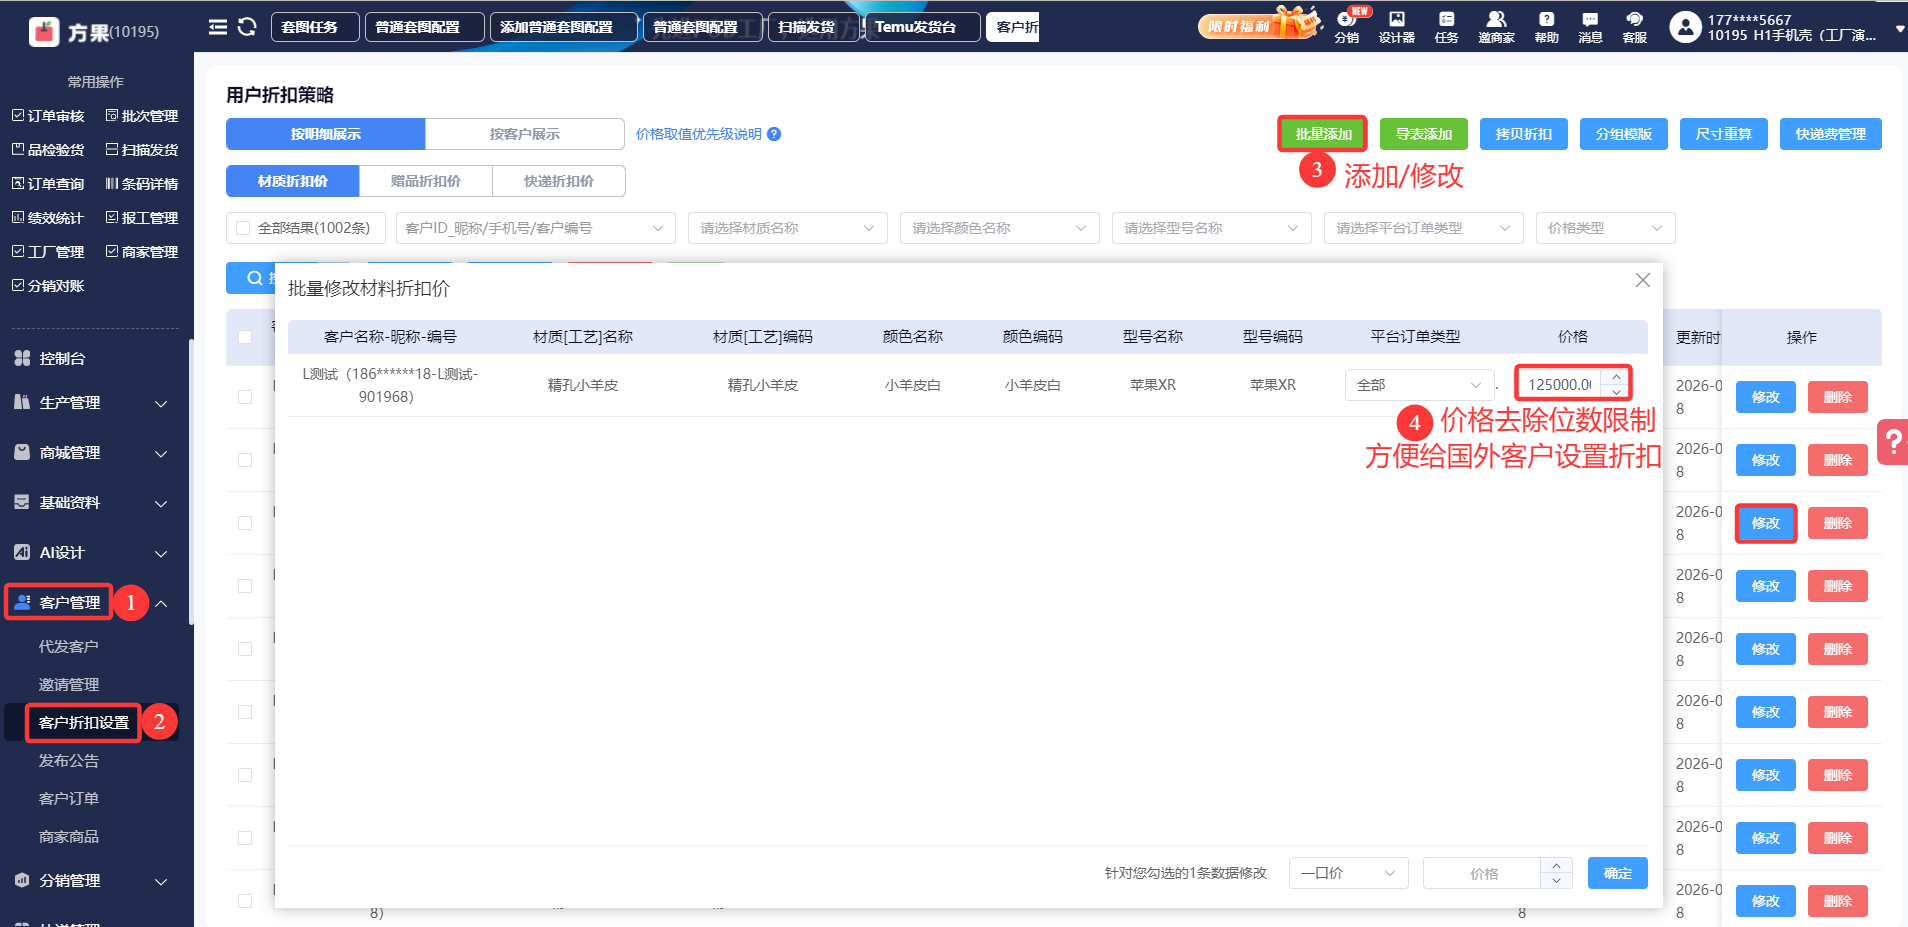Screen dimensions: 1908x927
Task: Open 订单审核 shortcut in the sidebar
Action: tap(48, 116)
